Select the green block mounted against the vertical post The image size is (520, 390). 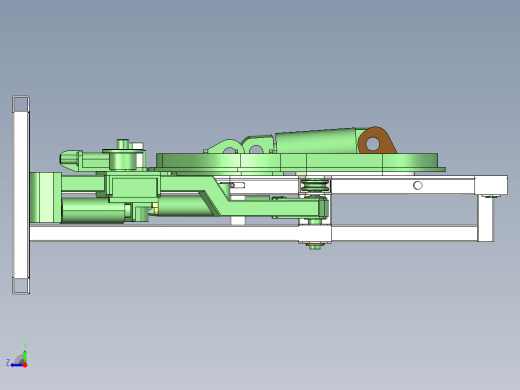(45, 197)
